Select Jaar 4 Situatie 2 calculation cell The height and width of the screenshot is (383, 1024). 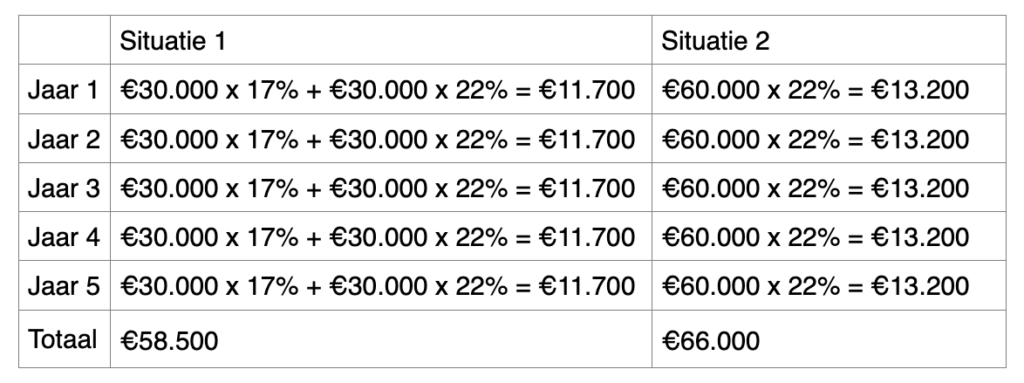(x=829, y=236)
